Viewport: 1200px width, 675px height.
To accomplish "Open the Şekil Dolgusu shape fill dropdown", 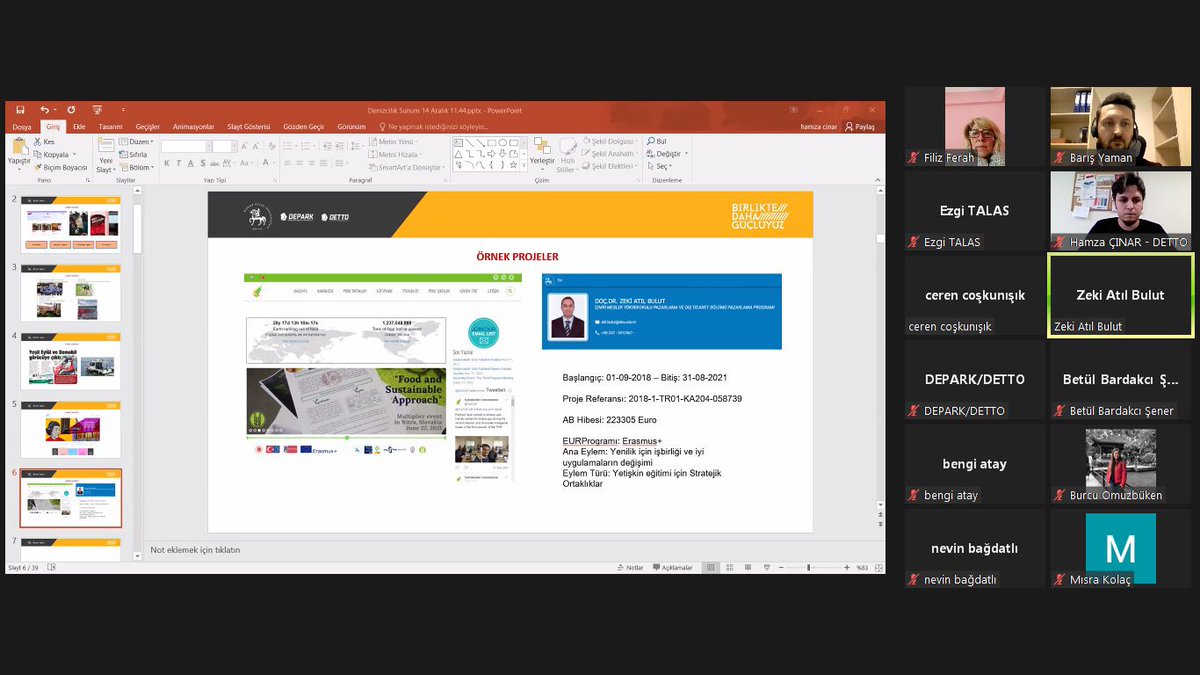I will click(610, 141).
